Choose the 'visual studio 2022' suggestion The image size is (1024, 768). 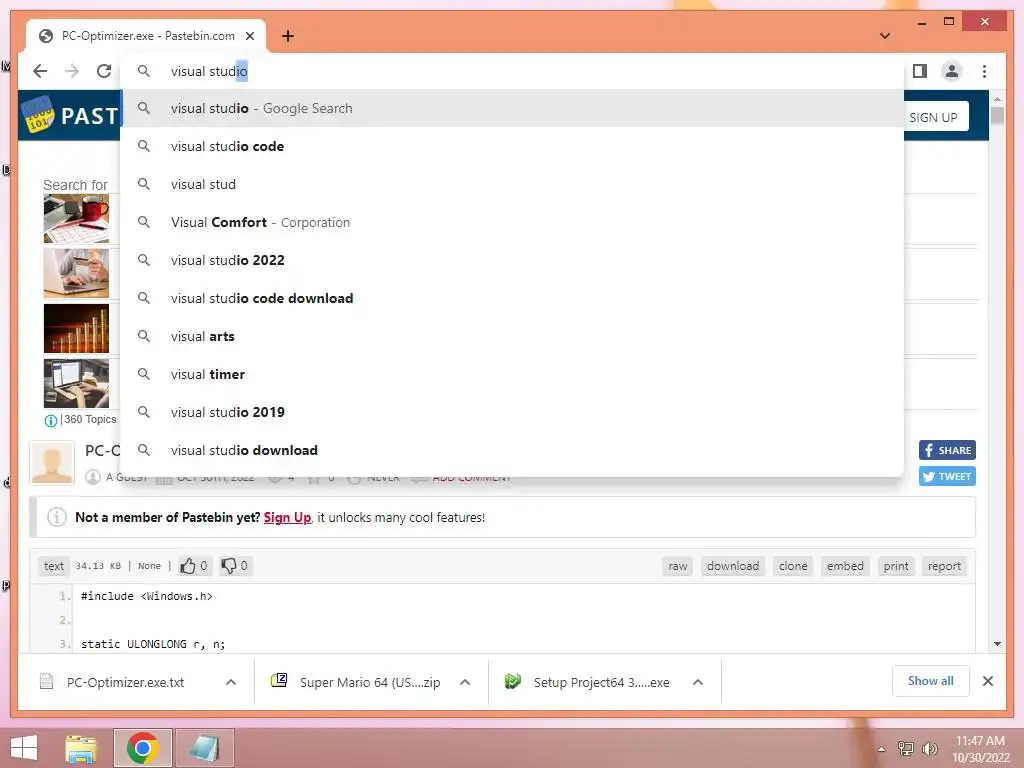pyautogui.click(x=512, y=260)
